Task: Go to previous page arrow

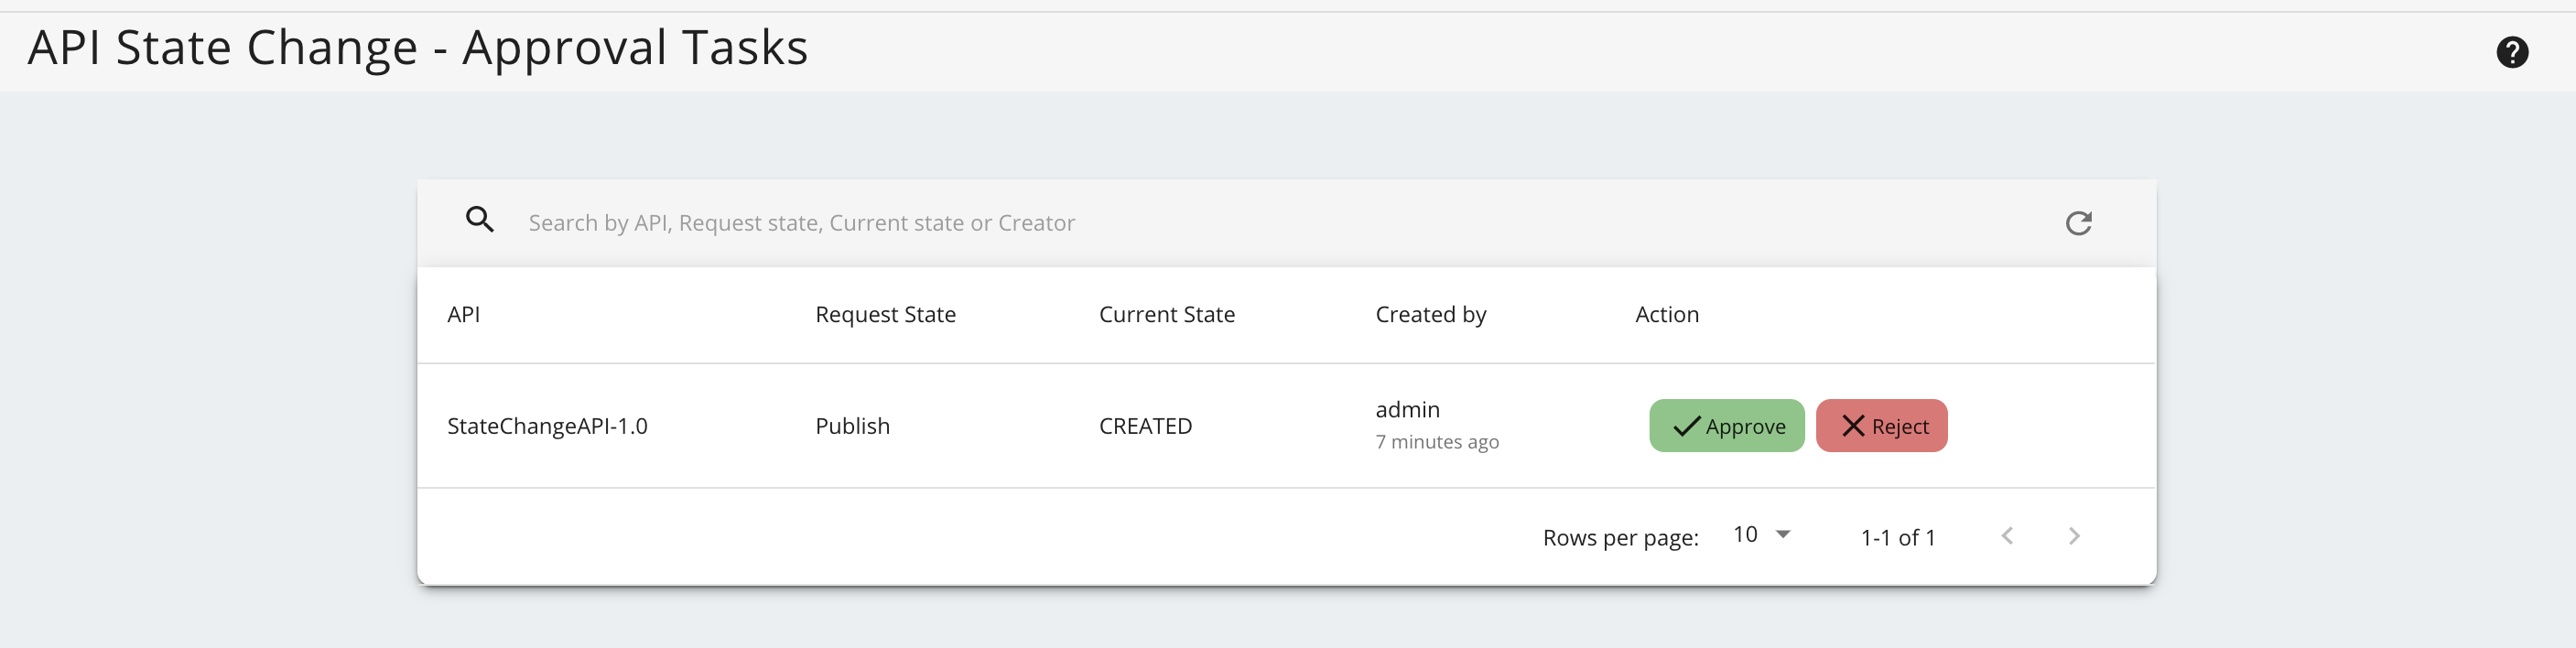Action: (2007, 536)
